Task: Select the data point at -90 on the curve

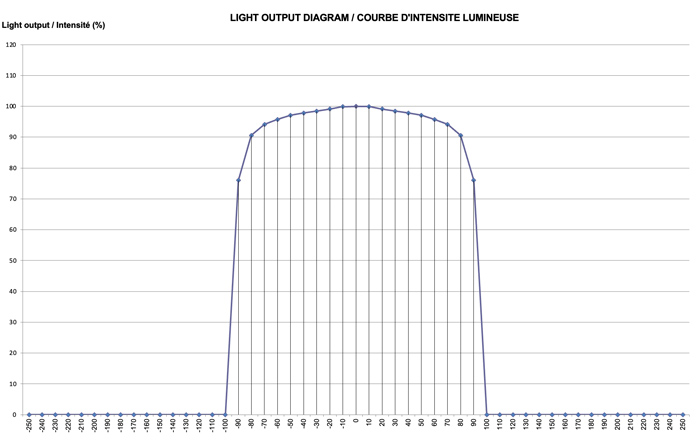Action: click(238, 180)
